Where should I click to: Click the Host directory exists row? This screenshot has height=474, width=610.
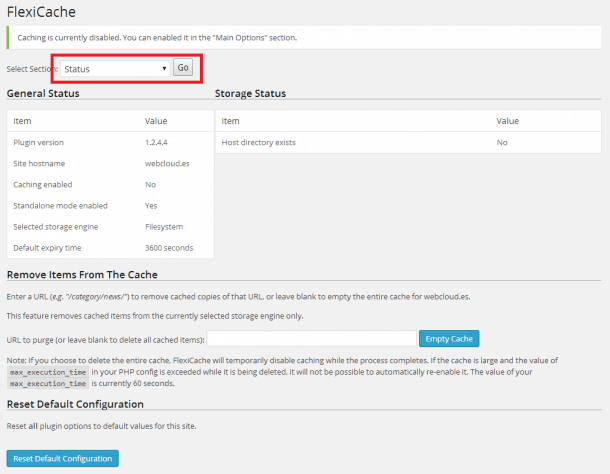click(258, 142)
